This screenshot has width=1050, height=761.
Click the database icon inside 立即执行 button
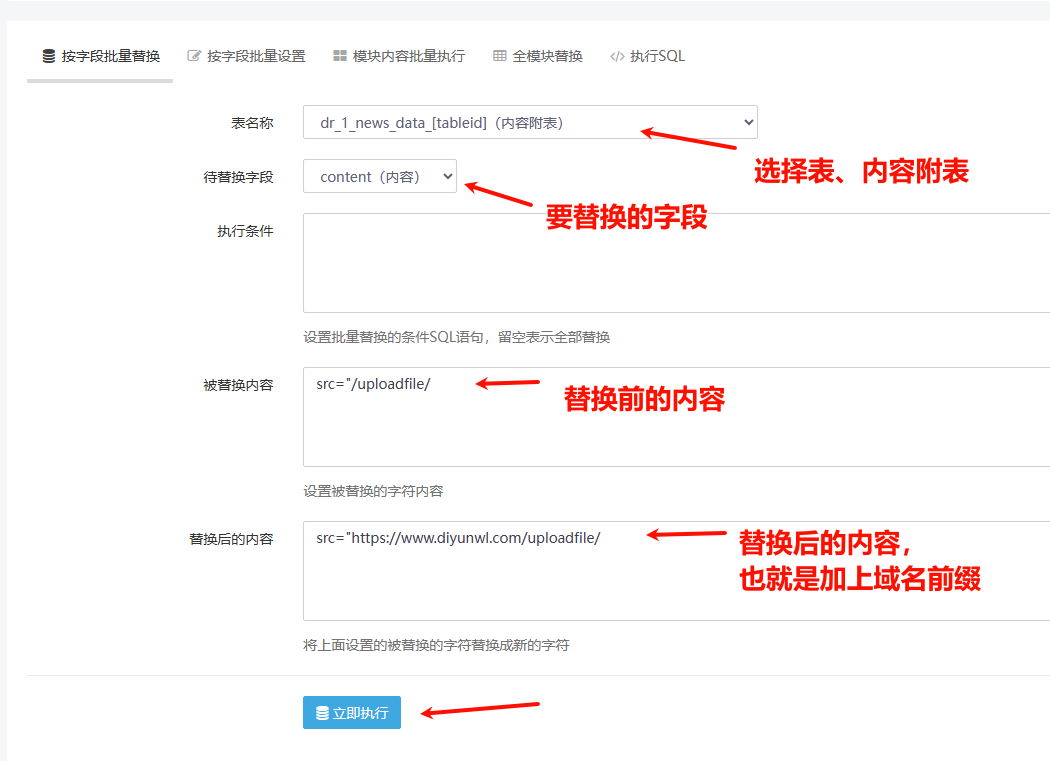pyautogui.click(x=322, y=713)
